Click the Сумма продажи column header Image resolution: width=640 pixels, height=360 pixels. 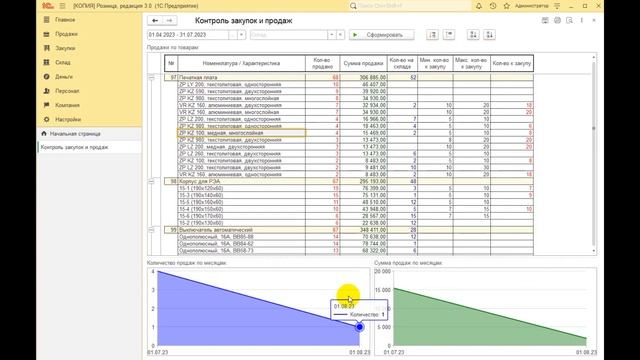pos(363,63)
